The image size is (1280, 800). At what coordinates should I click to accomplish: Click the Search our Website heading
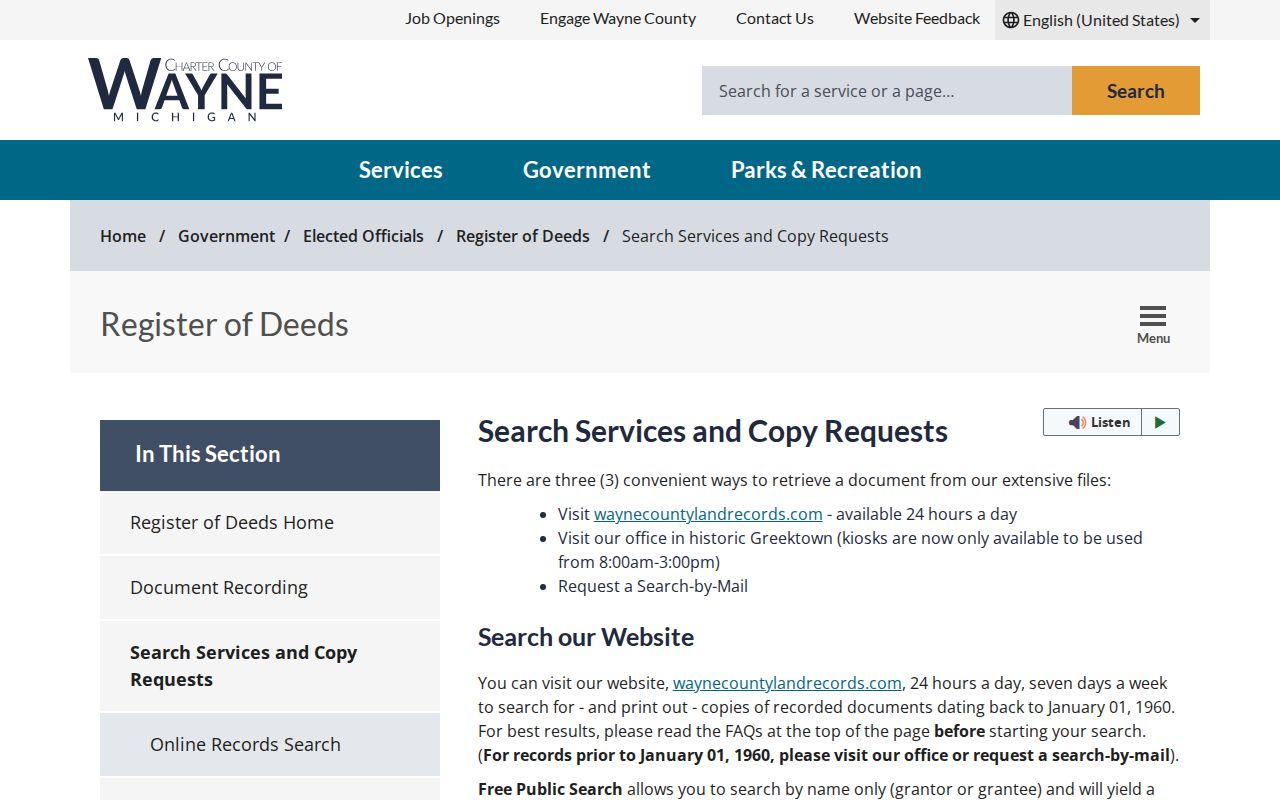[586, 637]
